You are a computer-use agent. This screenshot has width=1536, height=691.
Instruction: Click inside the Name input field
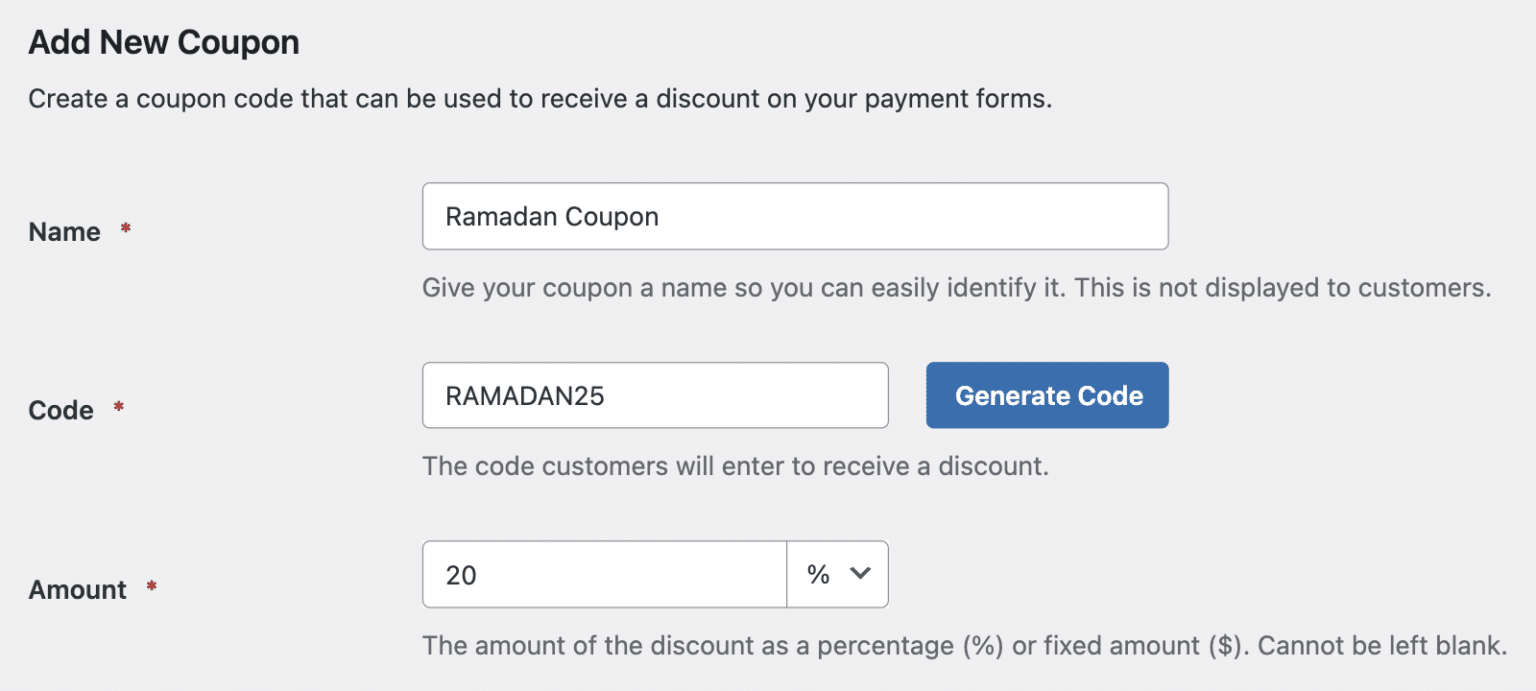[x=795, y=216]
